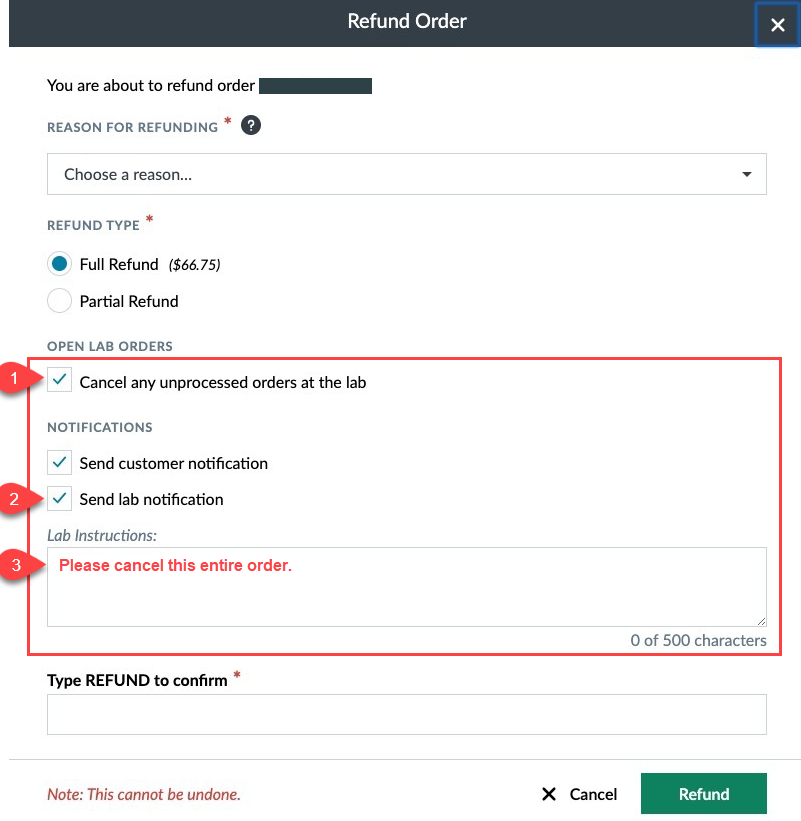Select the Full Refund option

[60, 263]
